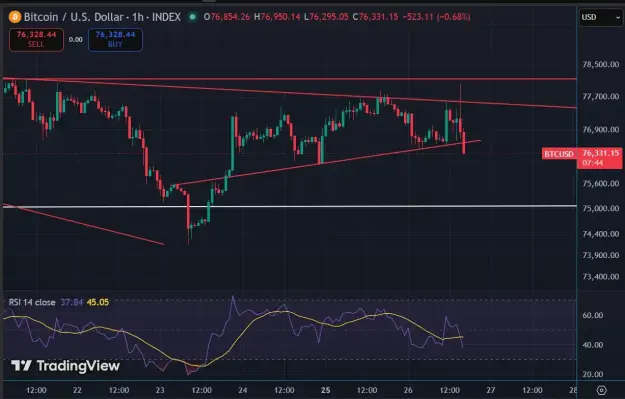This screenshot has height=399, width=625.
Task: Click the 78,500.00 price axis label
Action: [601, 64]
